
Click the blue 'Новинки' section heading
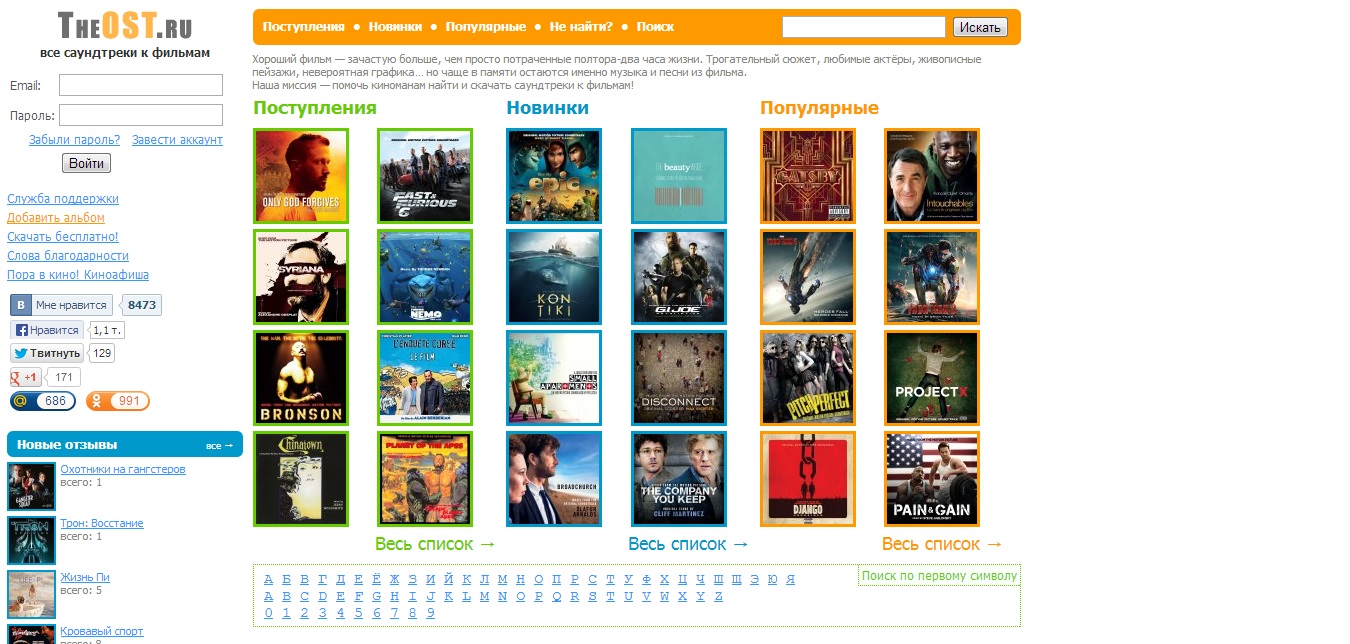[x=548, y=108]
